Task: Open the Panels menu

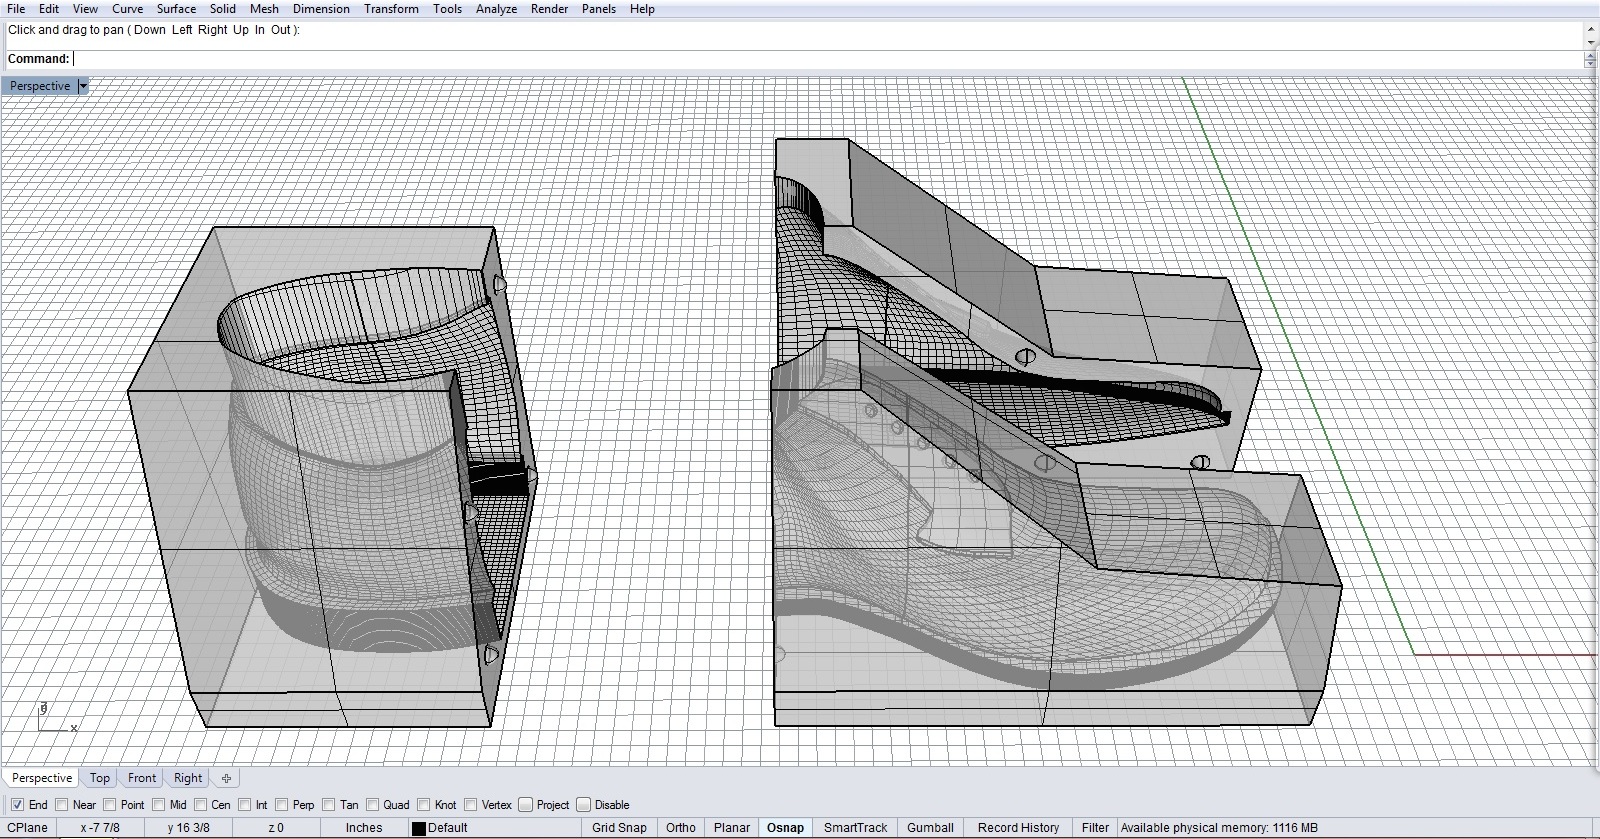Action: point(599,9)
